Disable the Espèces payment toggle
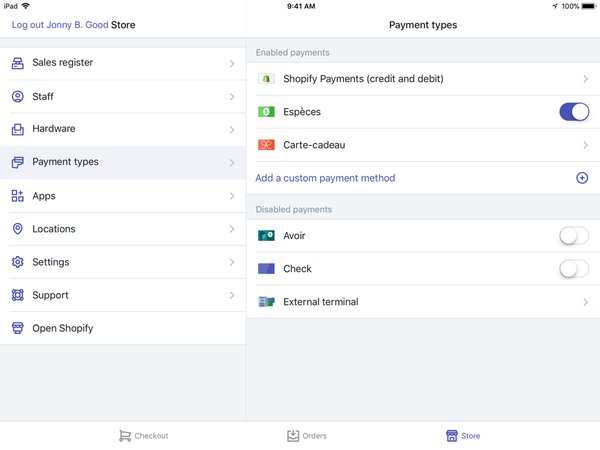600x450 pixels. click(573, 112)
